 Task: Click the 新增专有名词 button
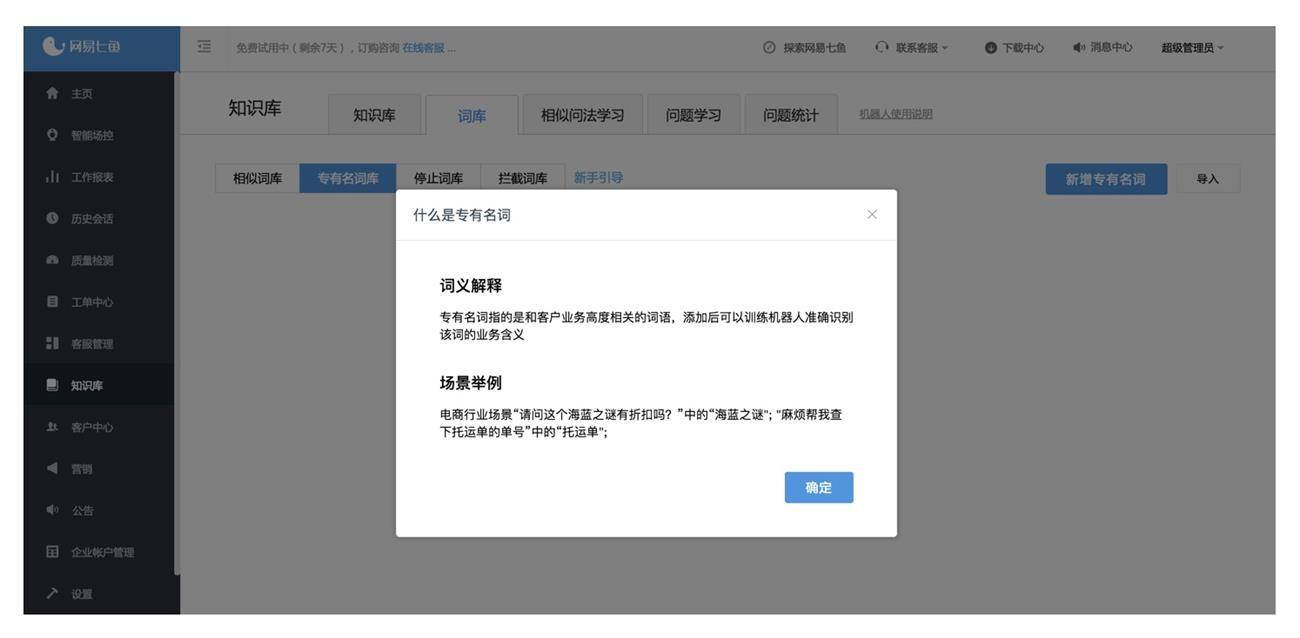(x=1106, y=179)
